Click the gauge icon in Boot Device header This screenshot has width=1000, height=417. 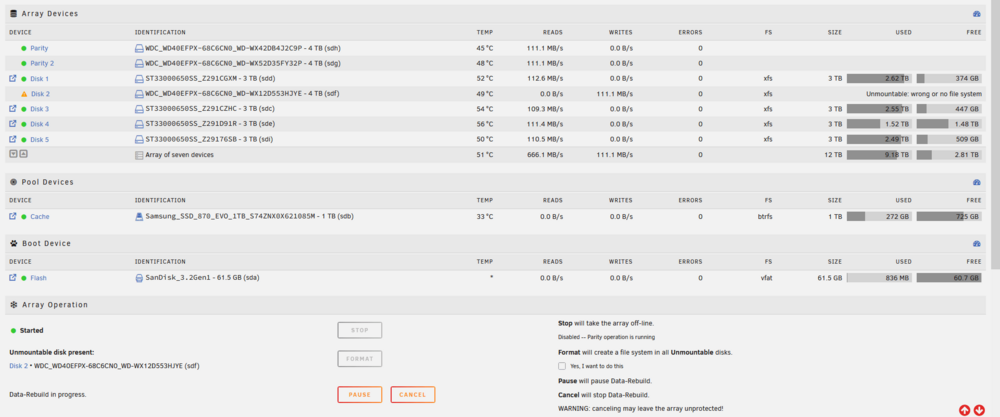coord(976,244)
